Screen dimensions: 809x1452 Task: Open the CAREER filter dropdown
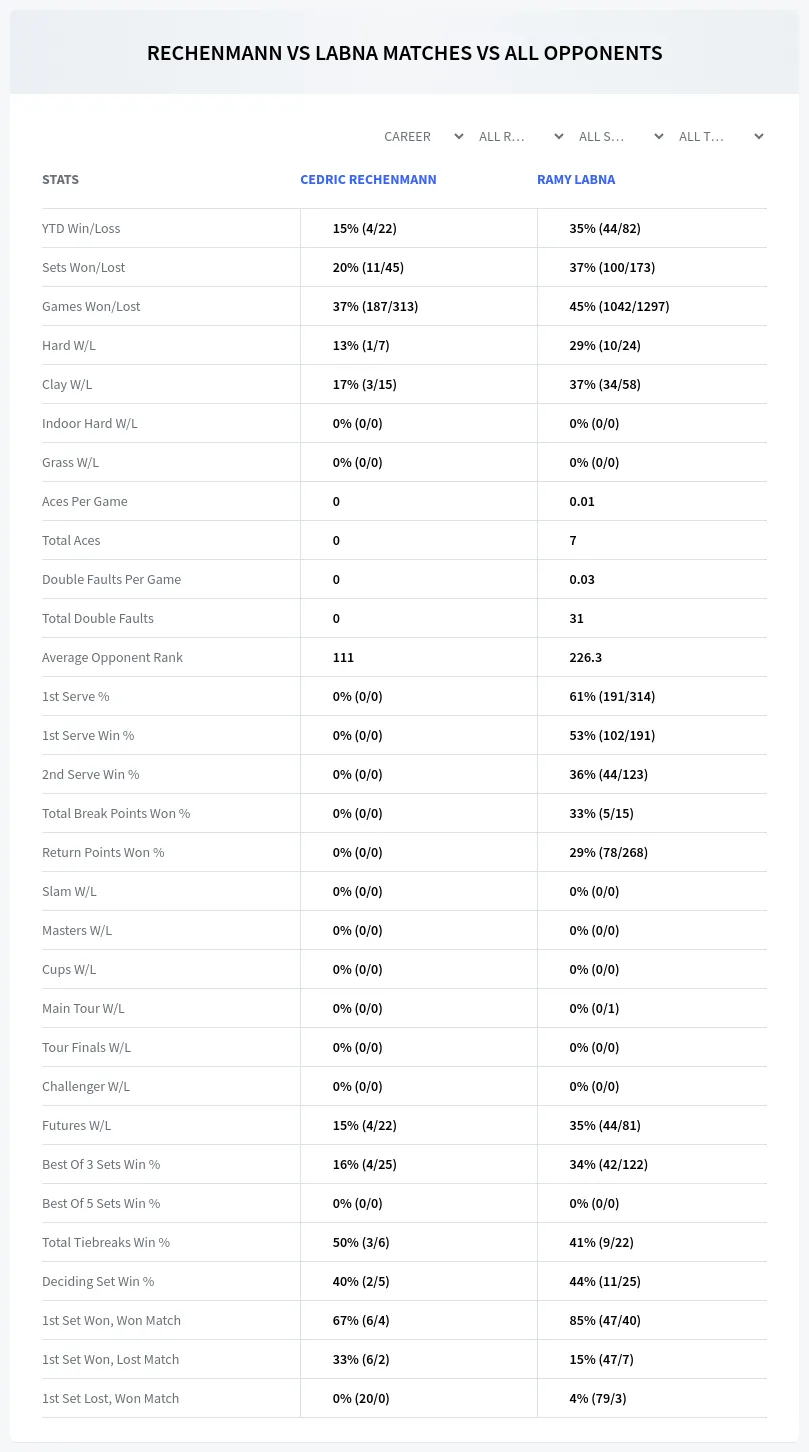point(420,136)
